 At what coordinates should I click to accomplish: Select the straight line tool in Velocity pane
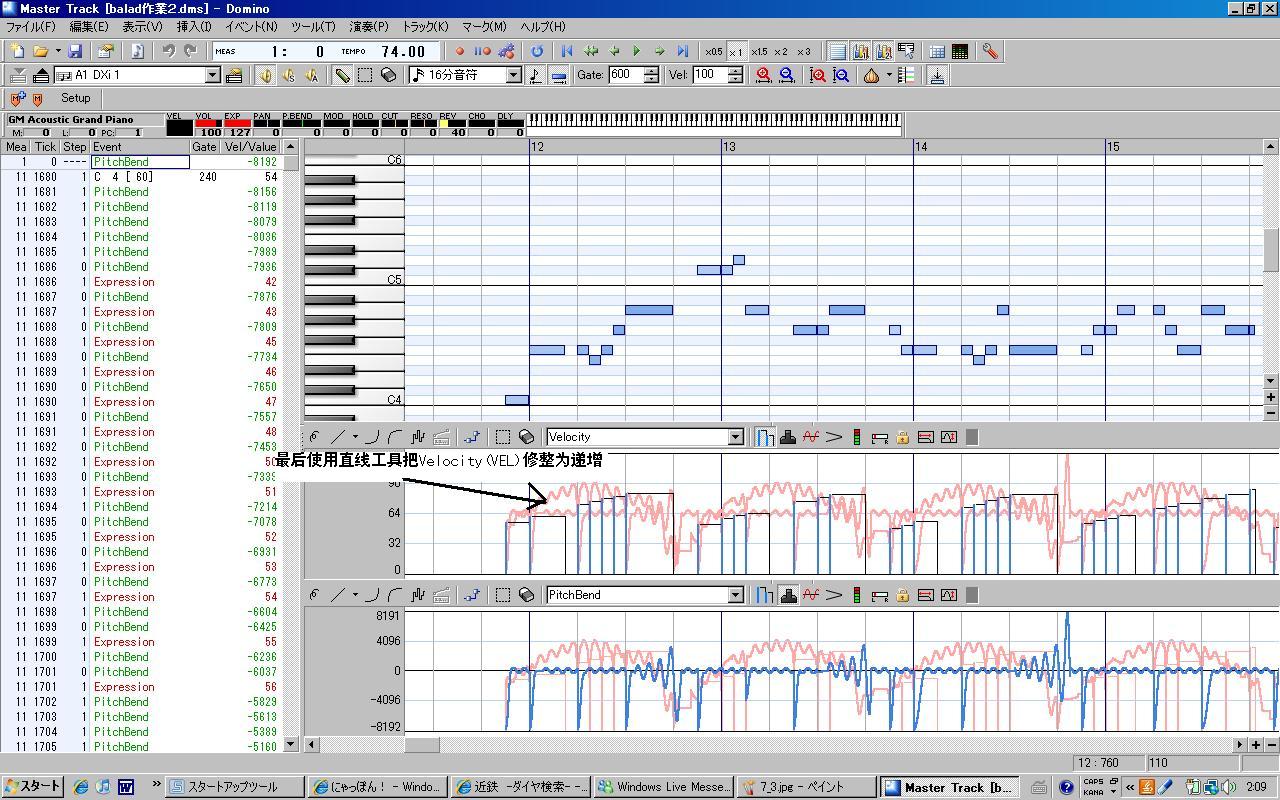point(338,437)
